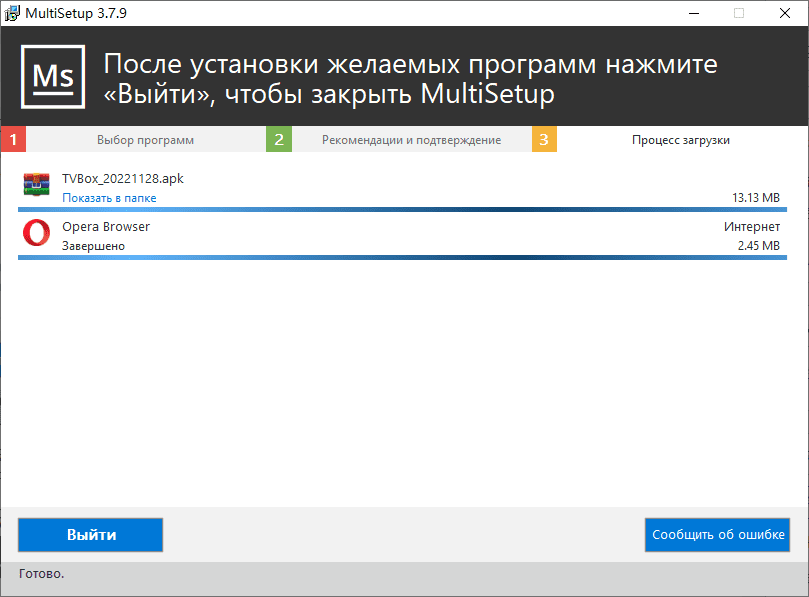
Task: Minimize the MultiSetup window
Action: point(694,13)
